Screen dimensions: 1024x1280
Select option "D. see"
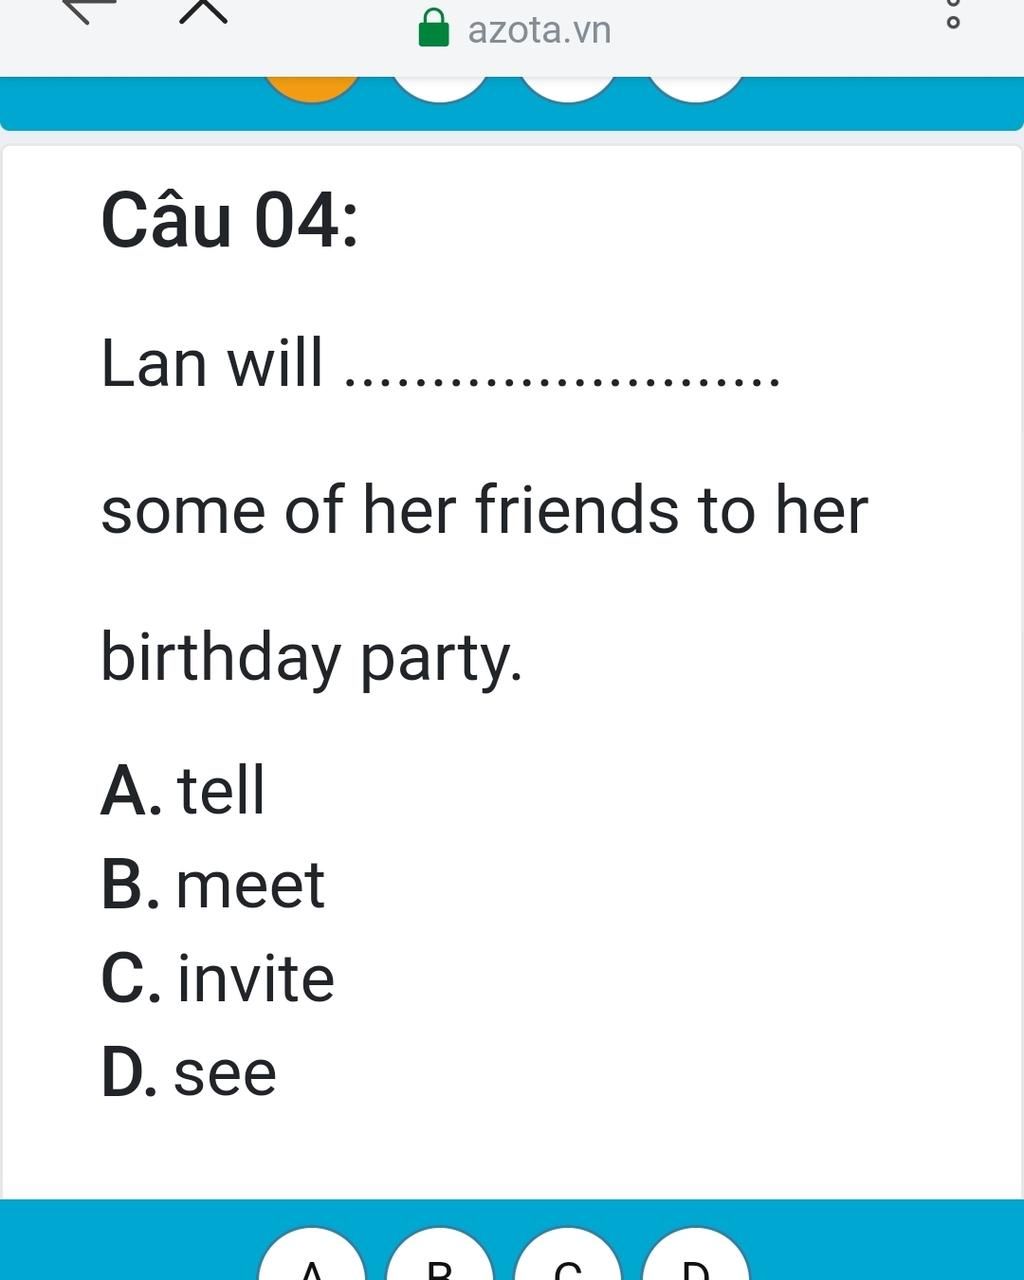[x=189, y=1072]
